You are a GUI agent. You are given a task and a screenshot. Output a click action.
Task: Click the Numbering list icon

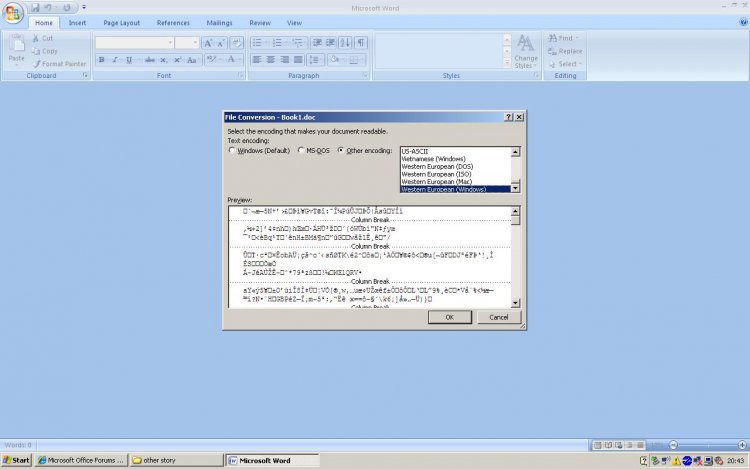tap(277, 43)
